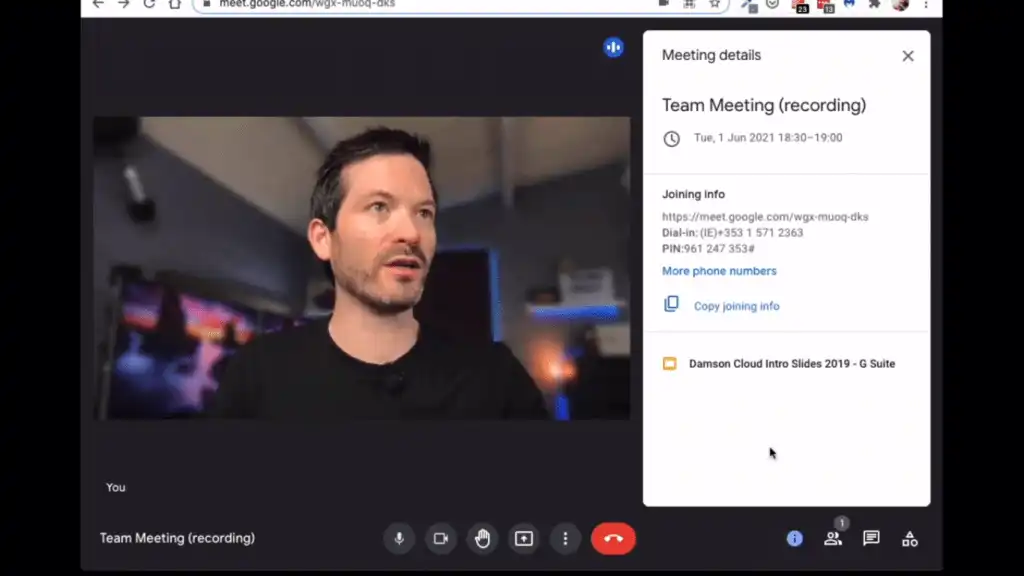Reload the page with the refresh icon

[x=149, y=4]
